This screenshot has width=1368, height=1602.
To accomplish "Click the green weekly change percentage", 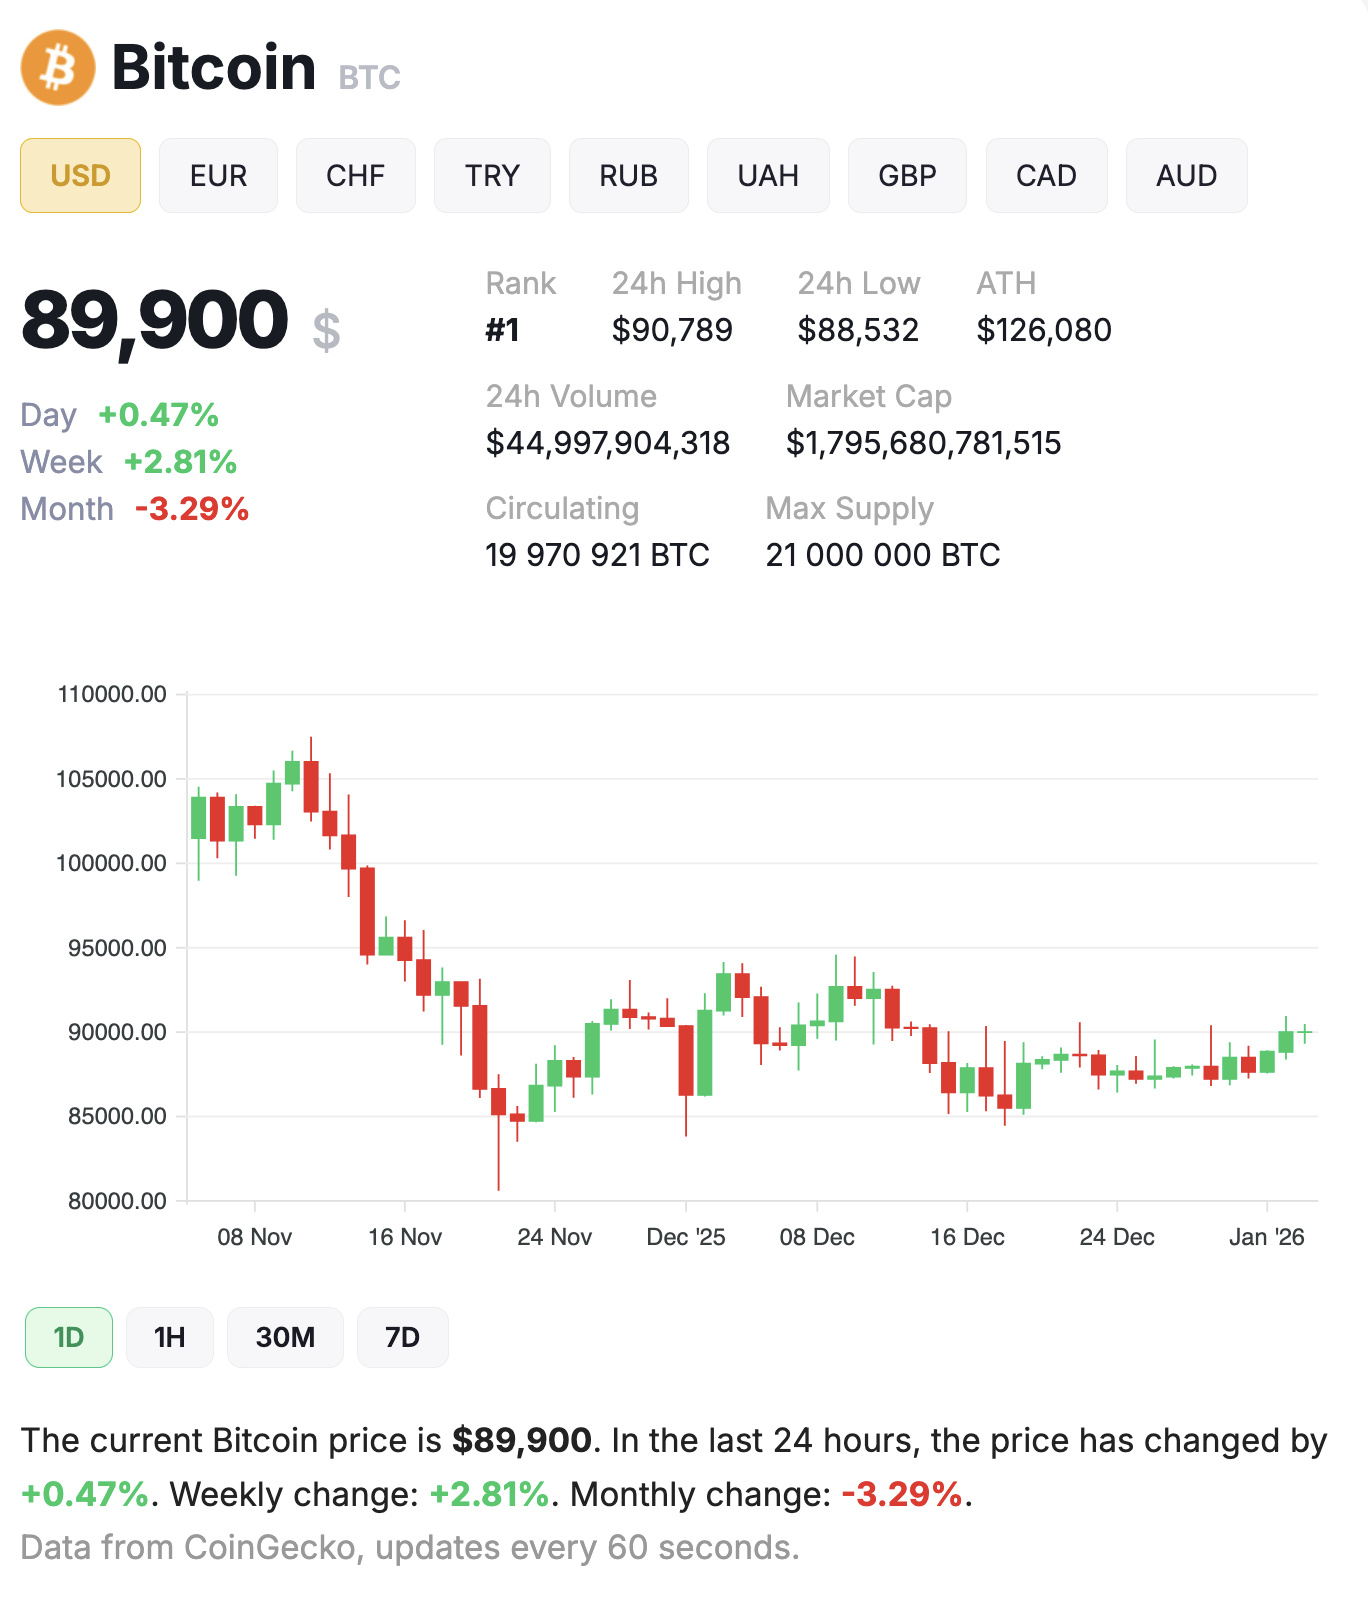I will (x=178, y=461).
